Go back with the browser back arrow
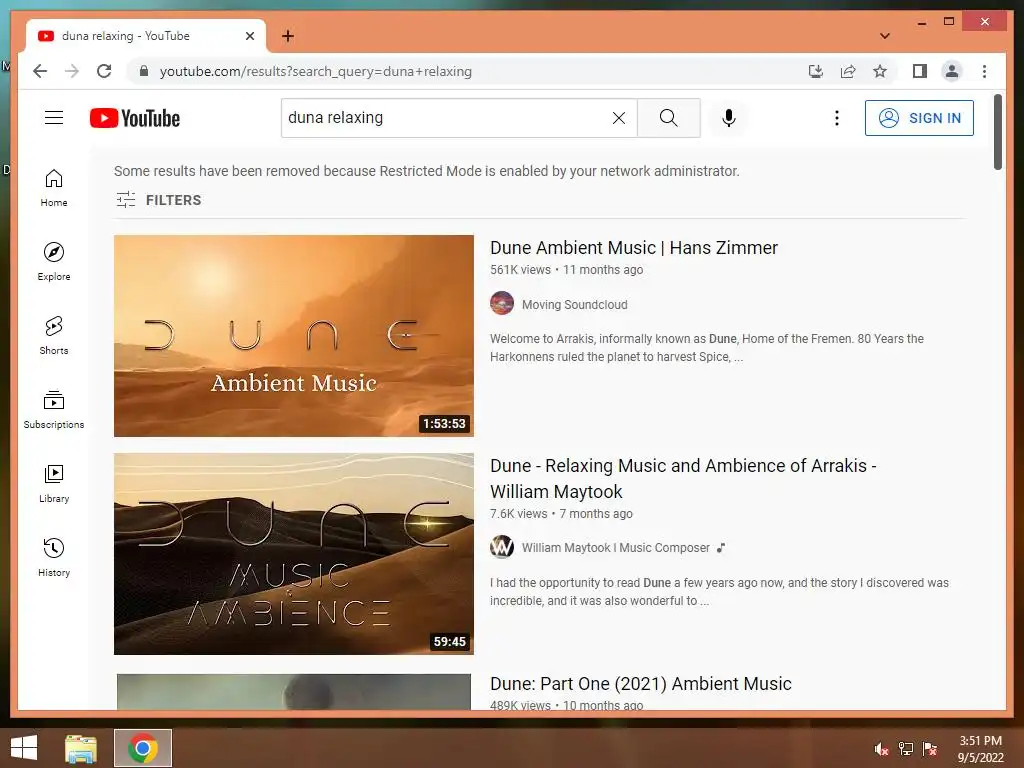1024x768 pixels. pos(40,71)
